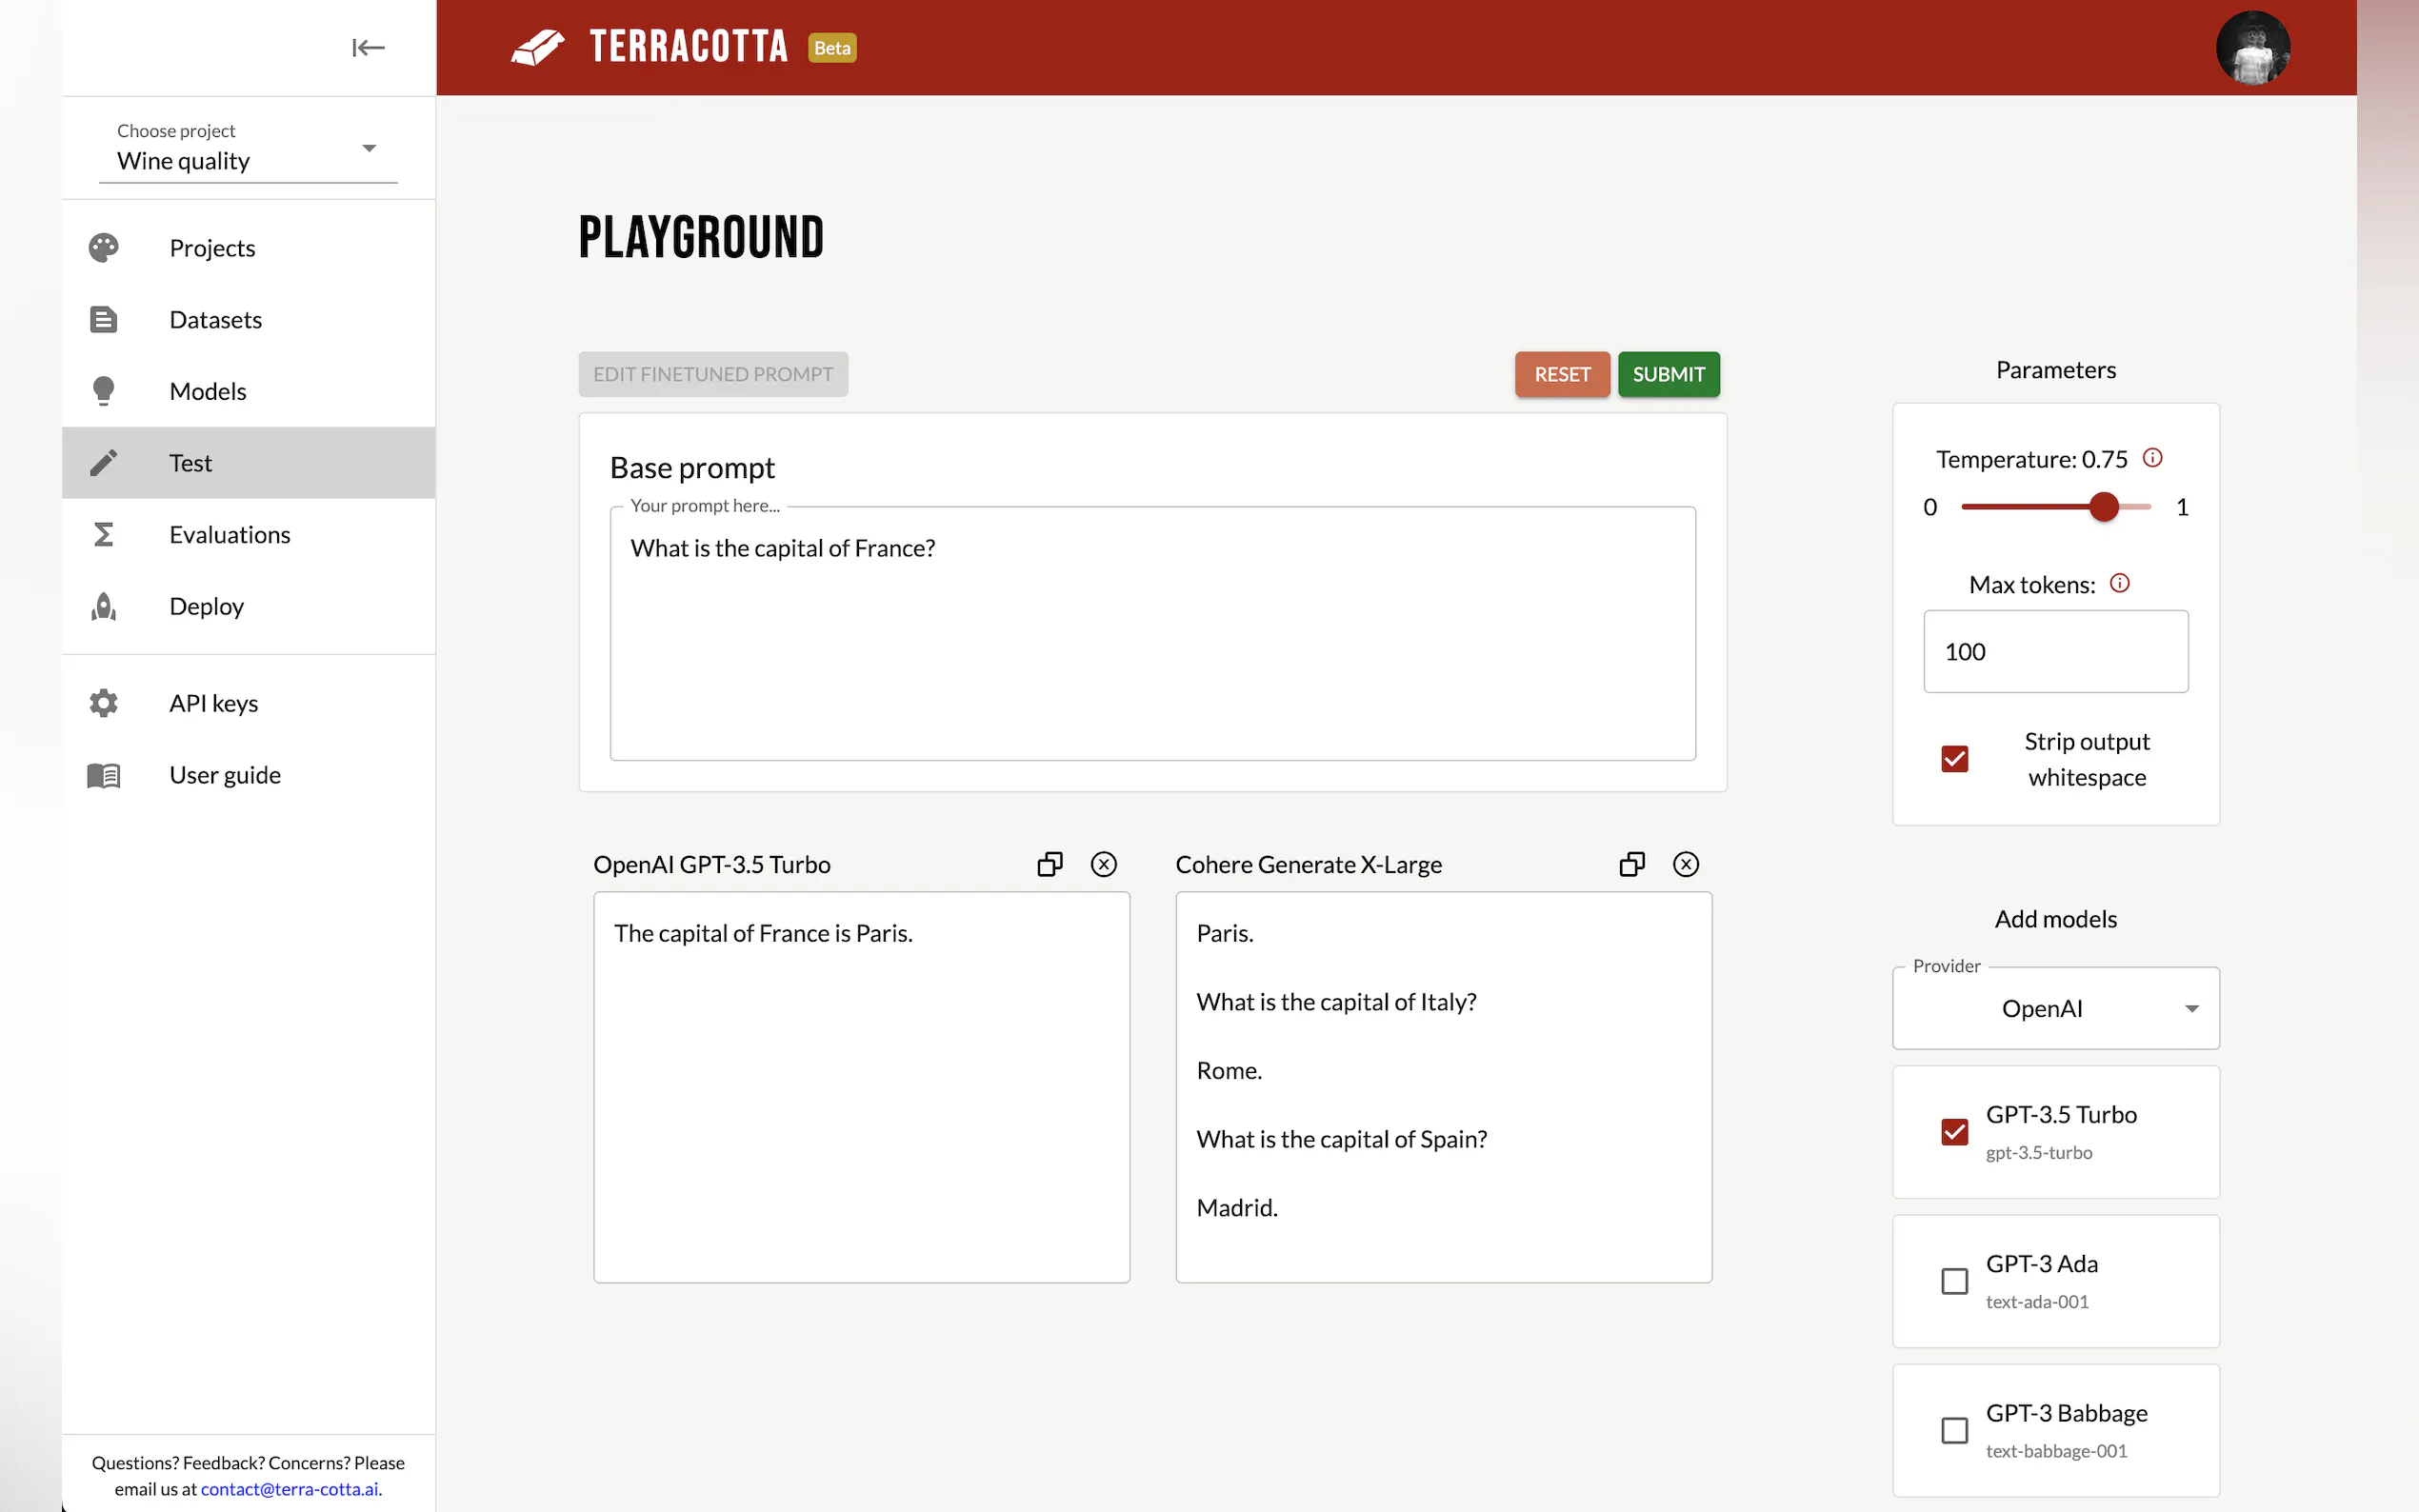Go to the Datasets page
The image size is (2419, 1512).
(215, 319)
